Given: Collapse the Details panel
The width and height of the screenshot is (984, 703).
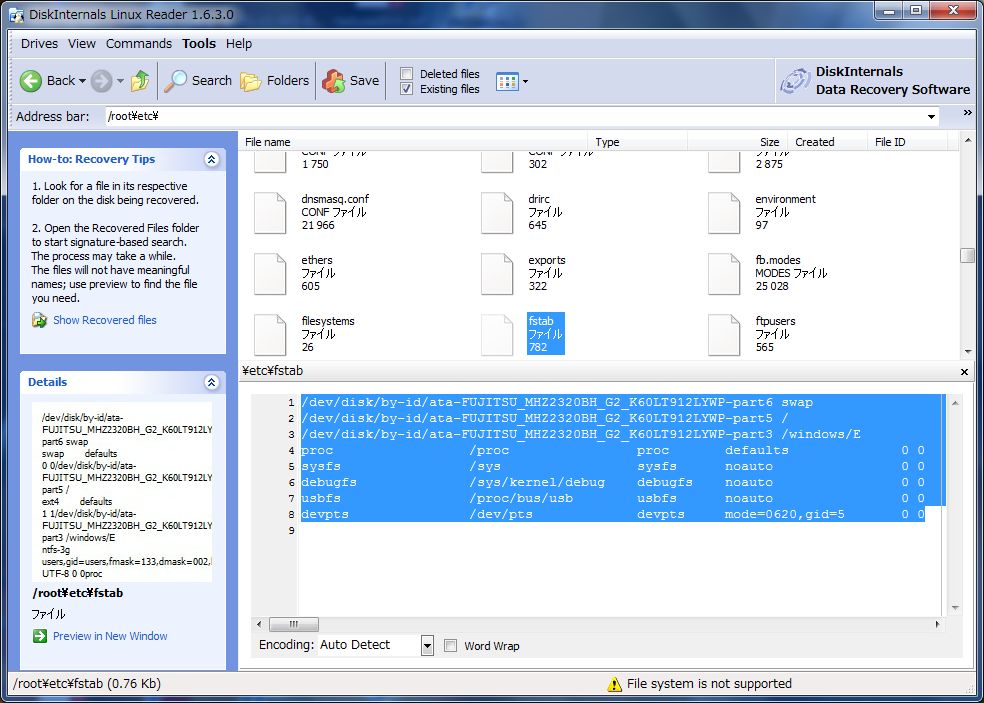Looking at the screenshot, I should pos(211,382).
